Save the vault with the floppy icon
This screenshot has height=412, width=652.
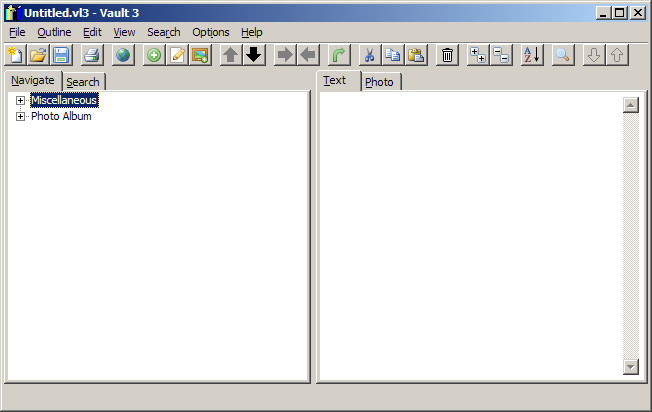61,55
